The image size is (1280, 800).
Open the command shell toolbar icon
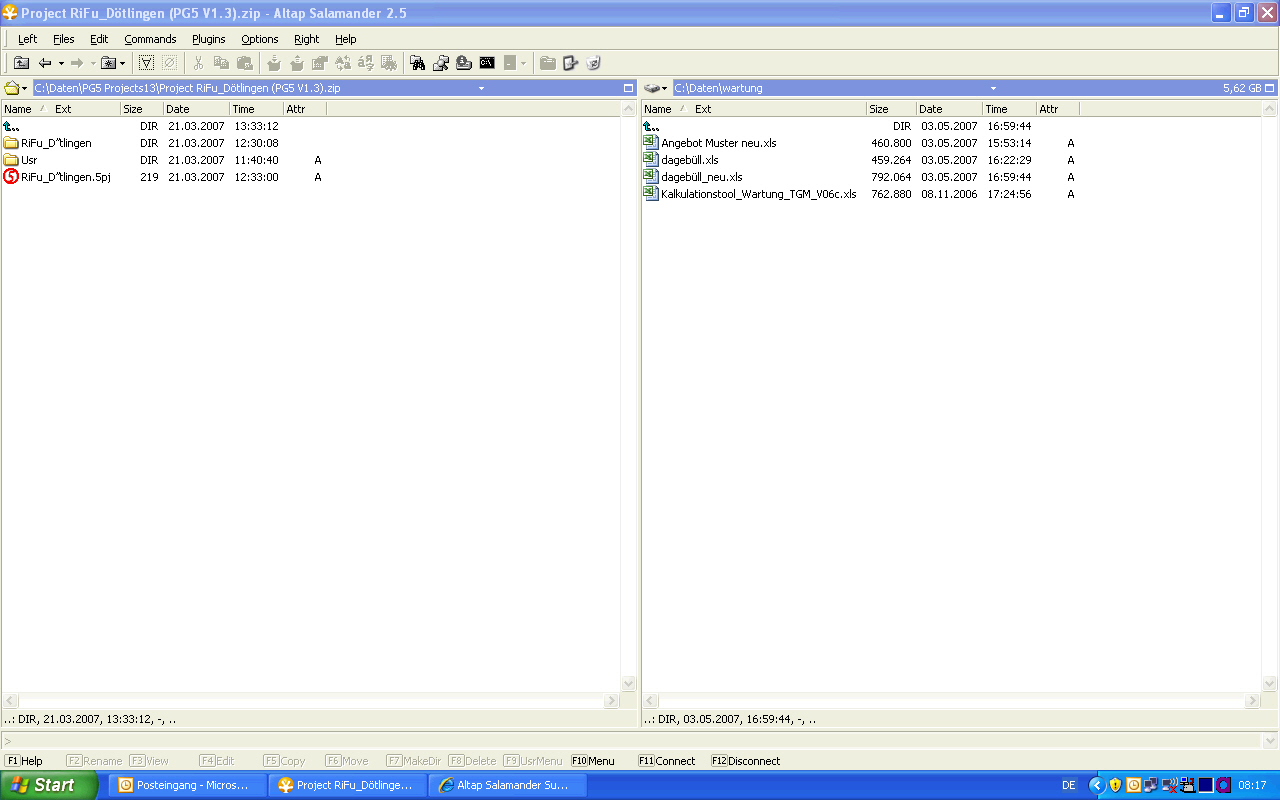pos(487,63)
